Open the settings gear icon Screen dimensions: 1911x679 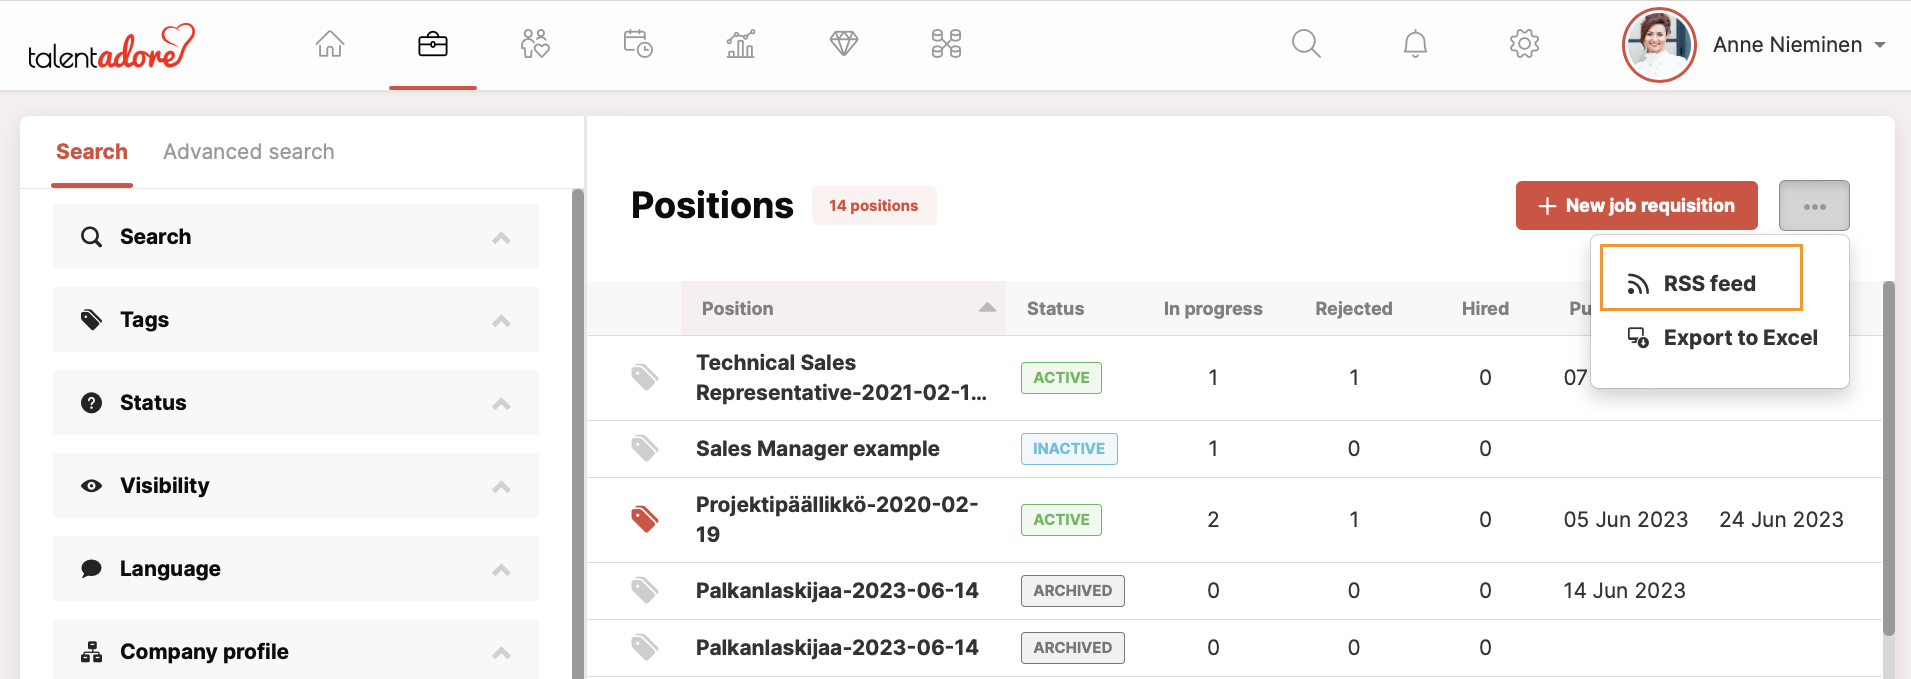click(x=1524, y=44)
